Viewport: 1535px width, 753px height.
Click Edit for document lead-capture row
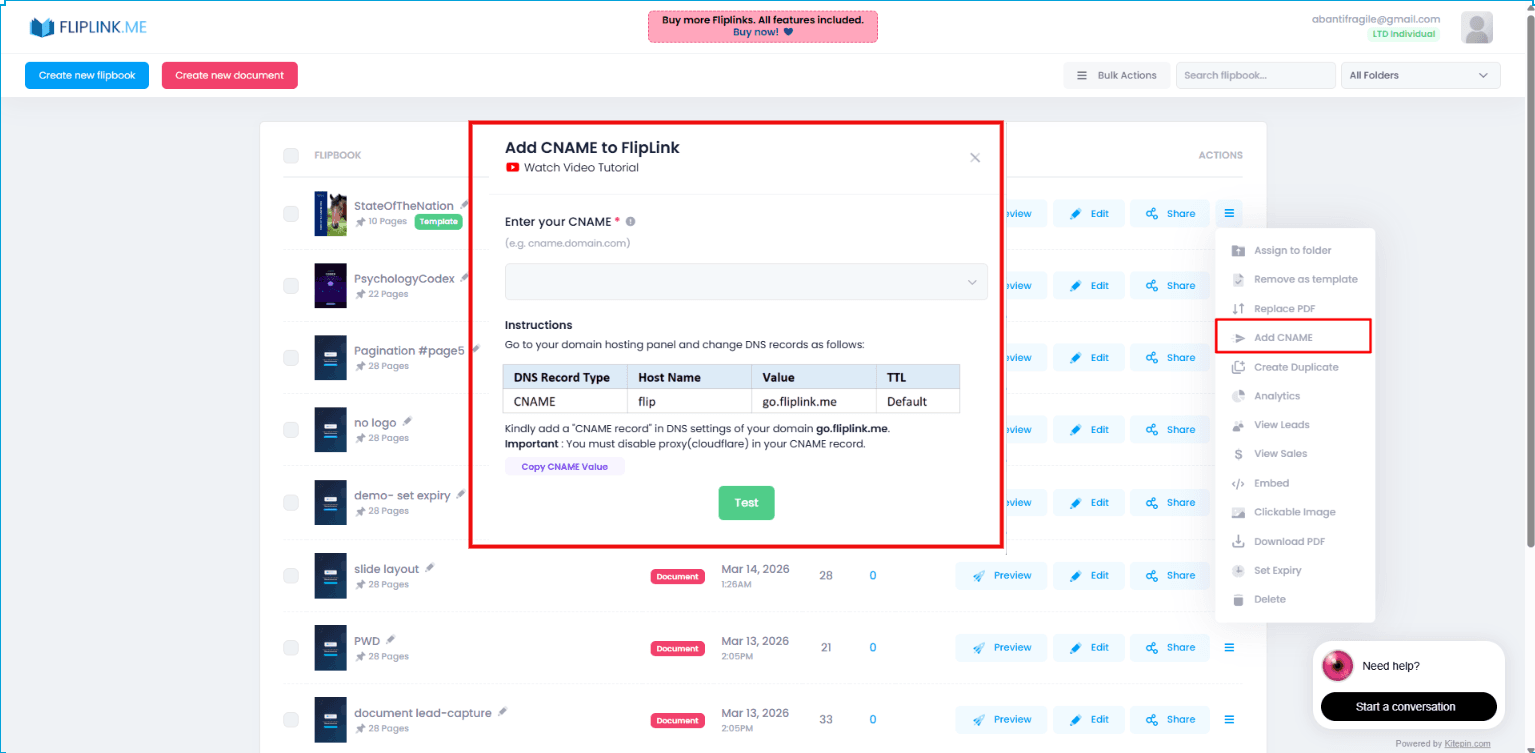(x=1089, y=719)
